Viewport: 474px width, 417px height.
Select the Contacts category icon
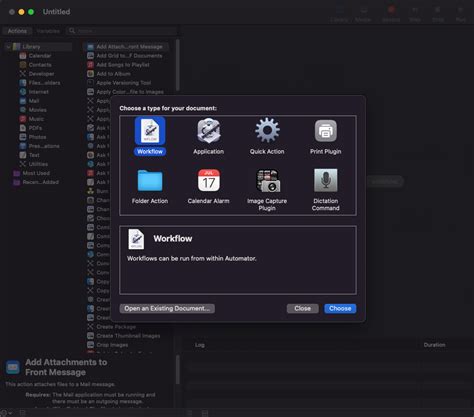click(23, 65)
